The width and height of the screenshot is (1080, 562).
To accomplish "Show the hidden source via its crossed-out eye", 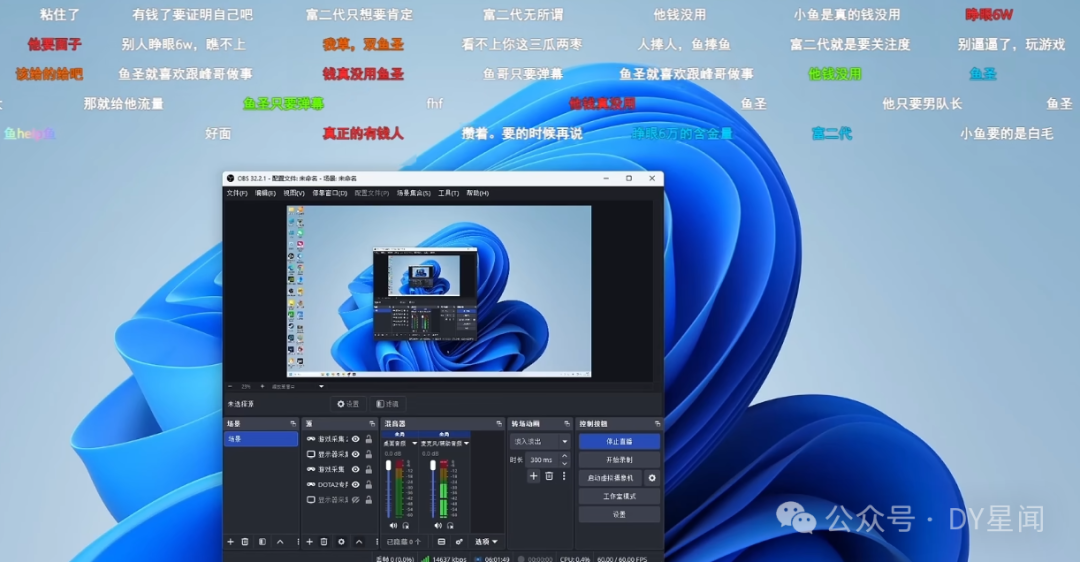I will [x=355, y=500].
